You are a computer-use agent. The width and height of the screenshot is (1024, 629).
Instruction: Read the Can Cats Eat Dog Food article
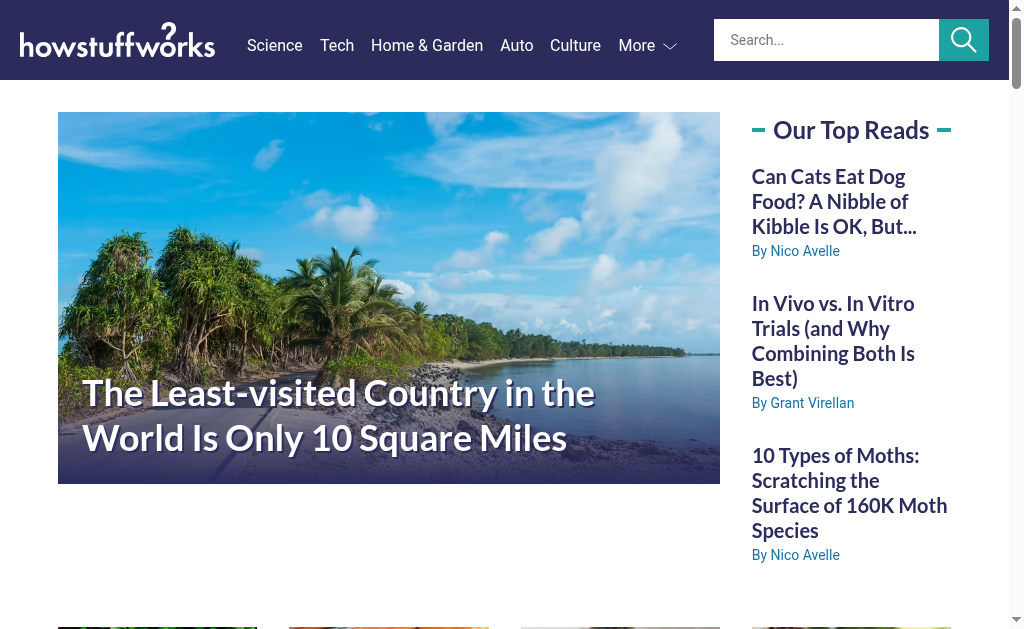coord(834,202)
